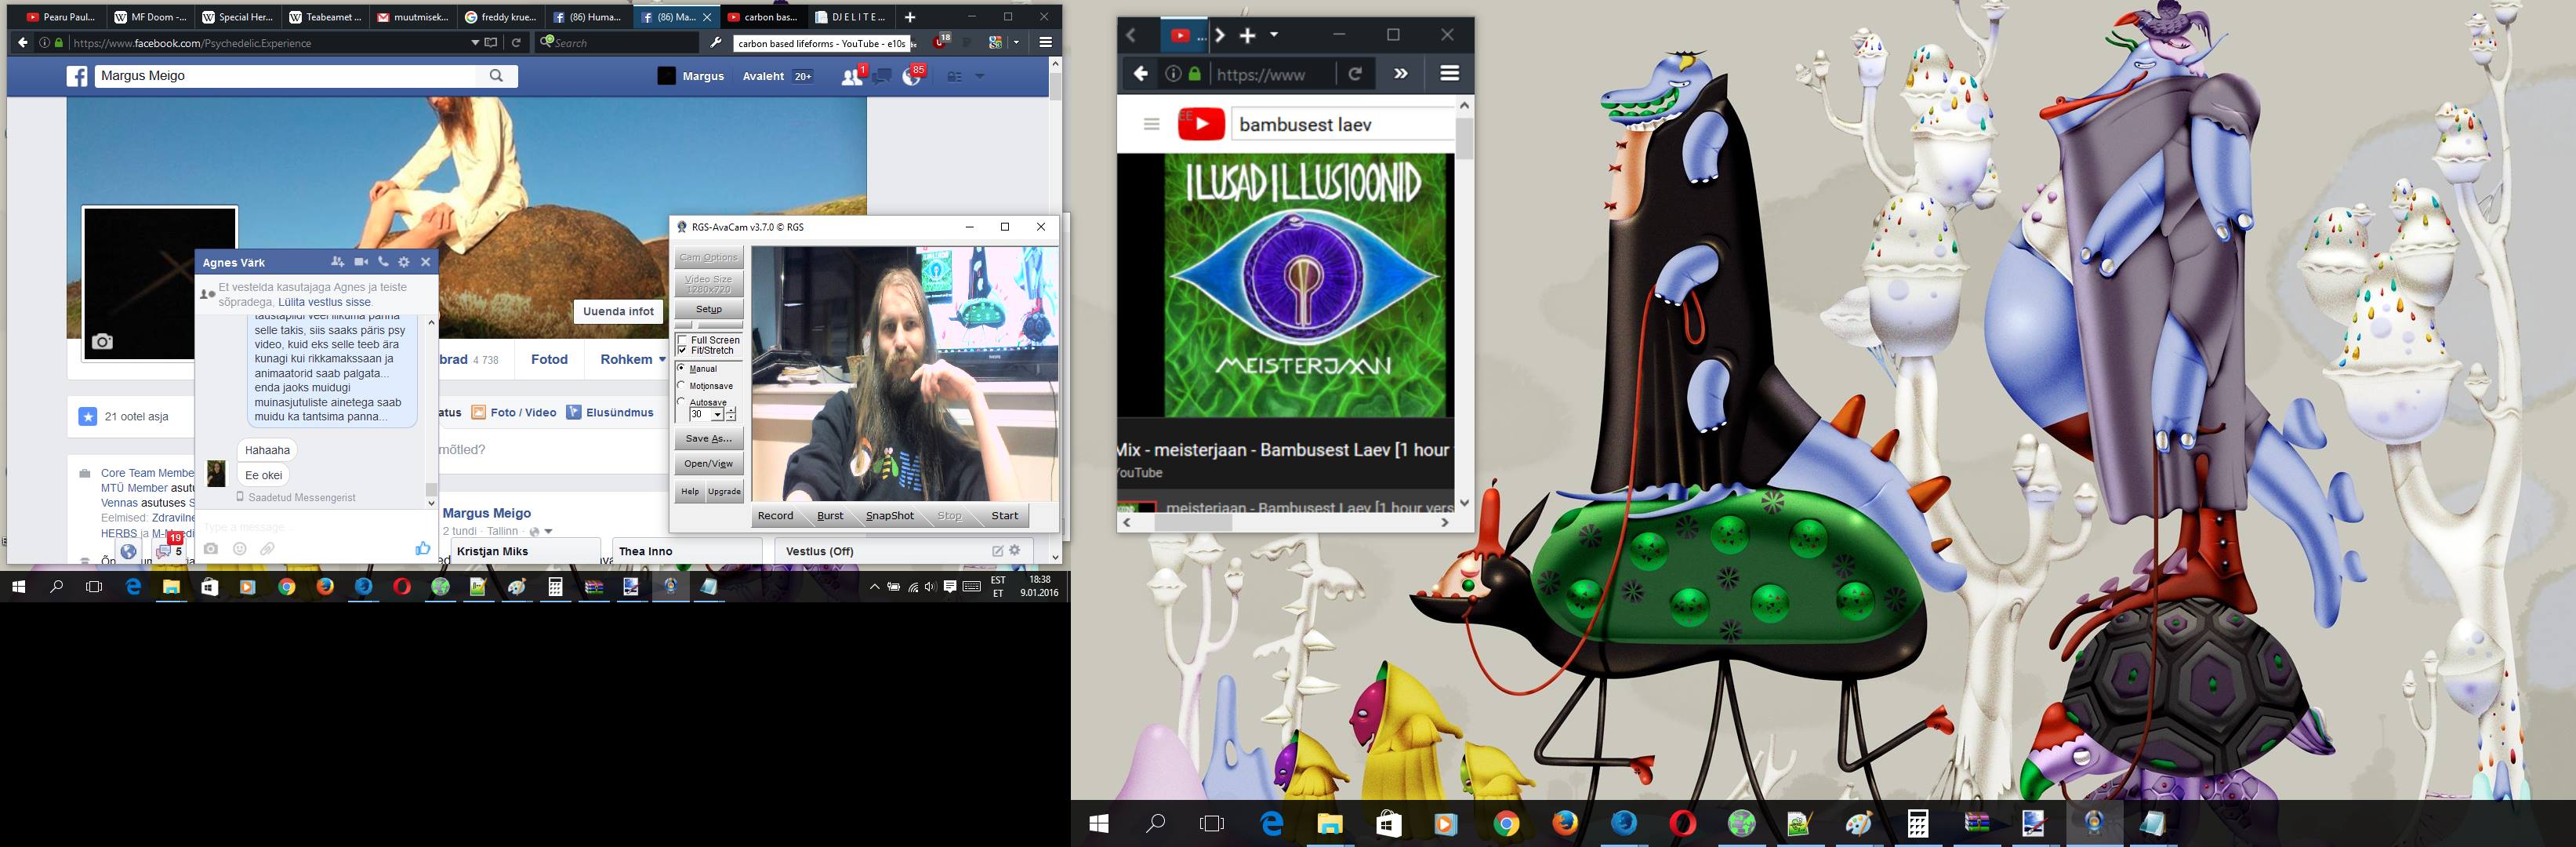Select Motionsave radio button
Screen dimensions: 2576x847
[682, 385]
